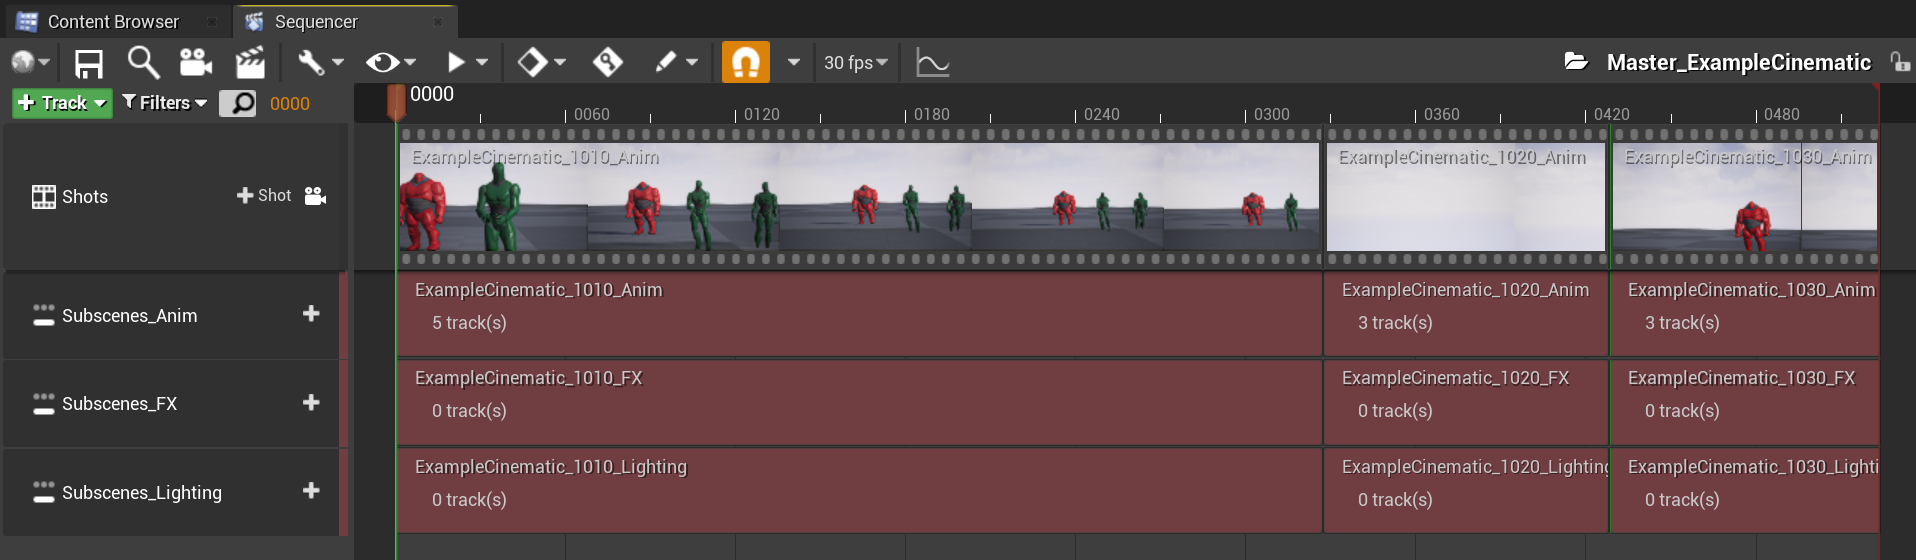This screenshot has width=1916, height=560.
Task: Select the Sequencer tab
Action: point(316,21)
